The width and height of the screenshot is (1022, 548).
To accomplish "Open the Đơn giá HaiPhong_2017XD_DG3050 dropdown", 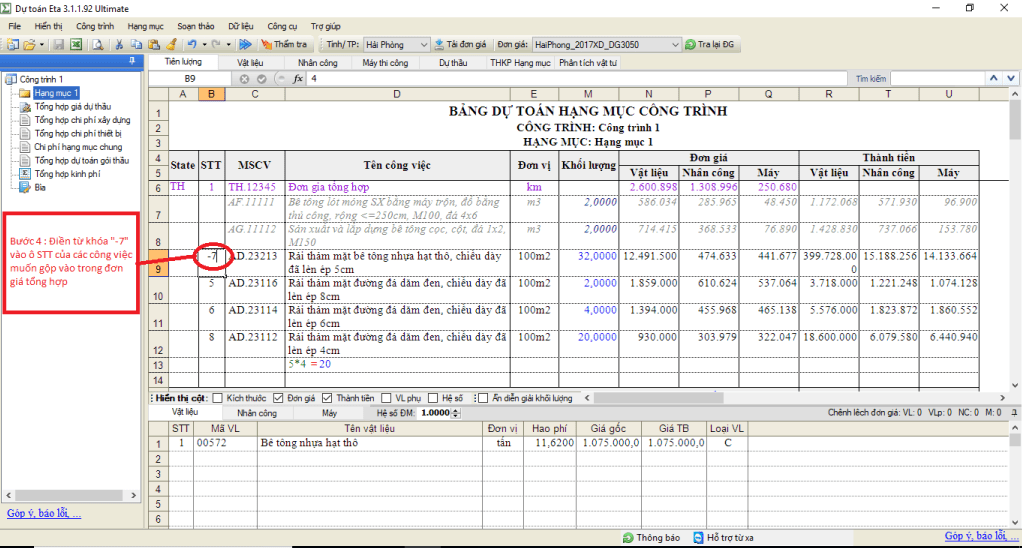I will [673, 45].
